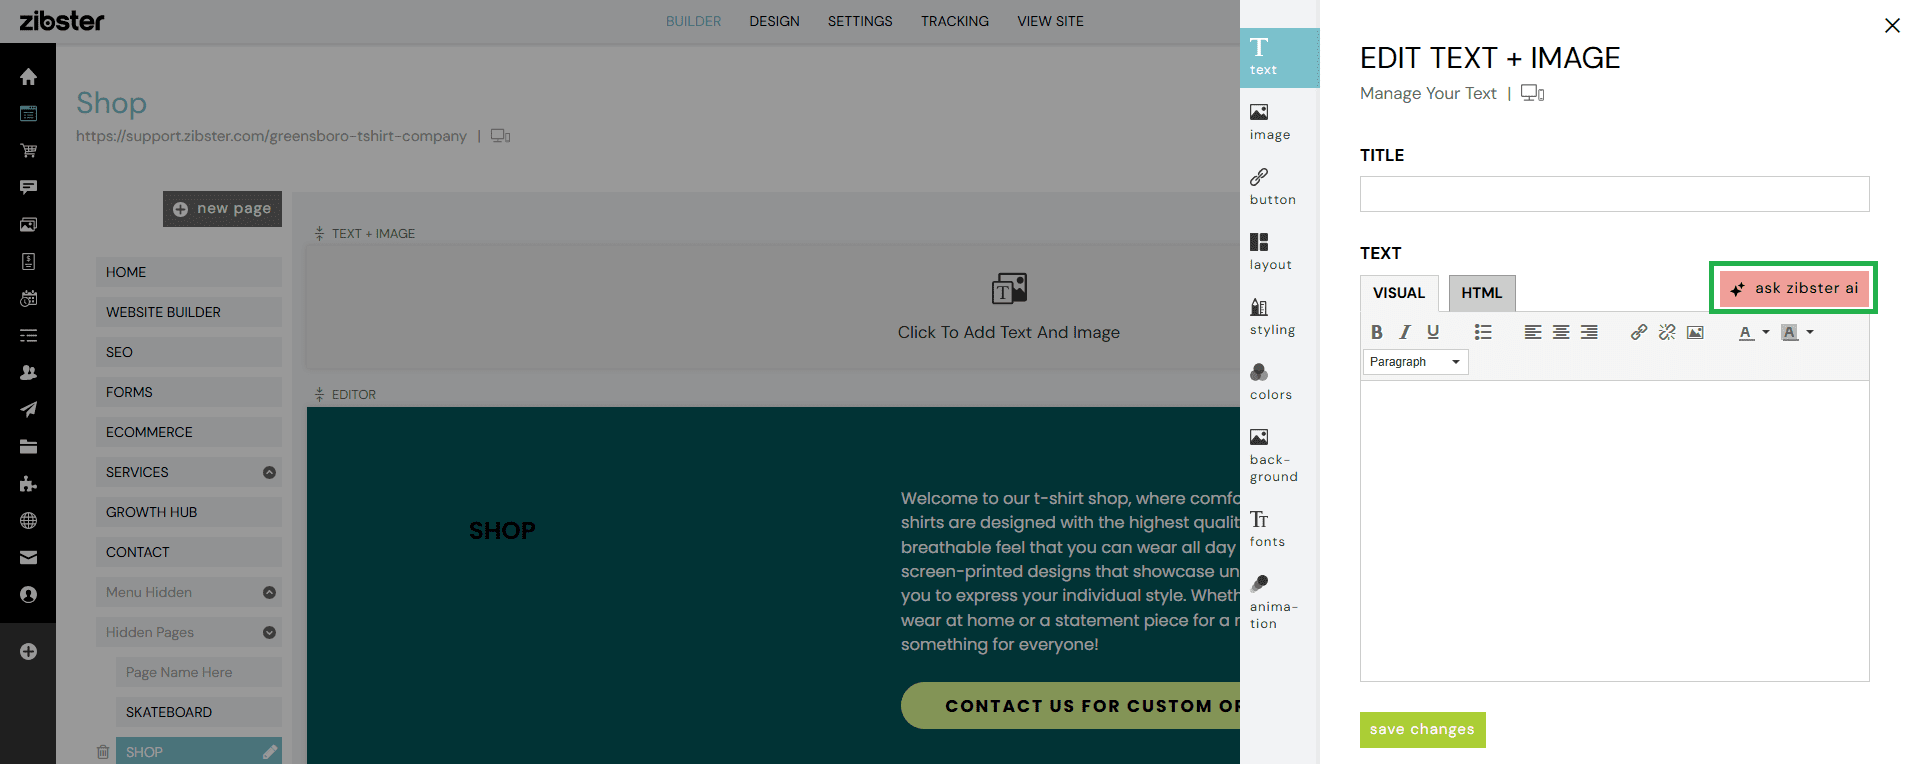Click the TITLE input field
1910x764 pixels.
coord(1614,194)
